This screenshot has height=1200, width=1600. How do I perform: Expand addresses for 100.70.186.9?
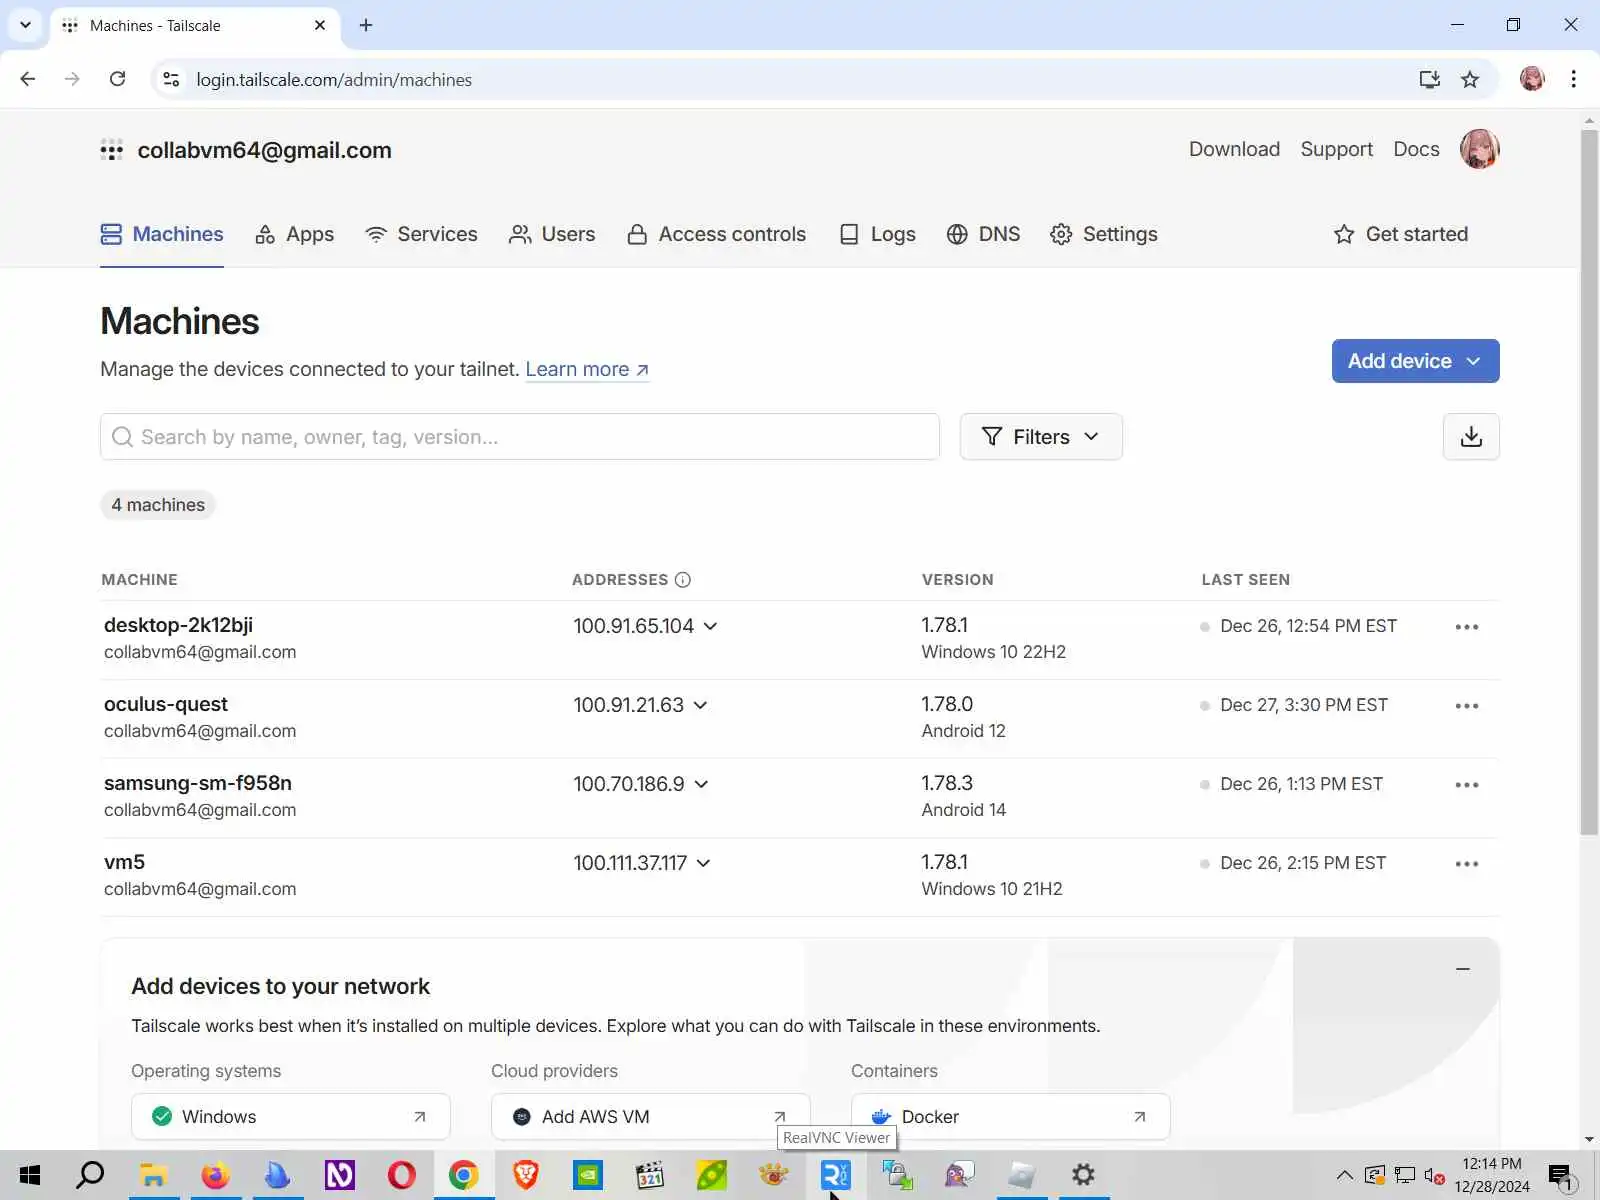(701, 784)
